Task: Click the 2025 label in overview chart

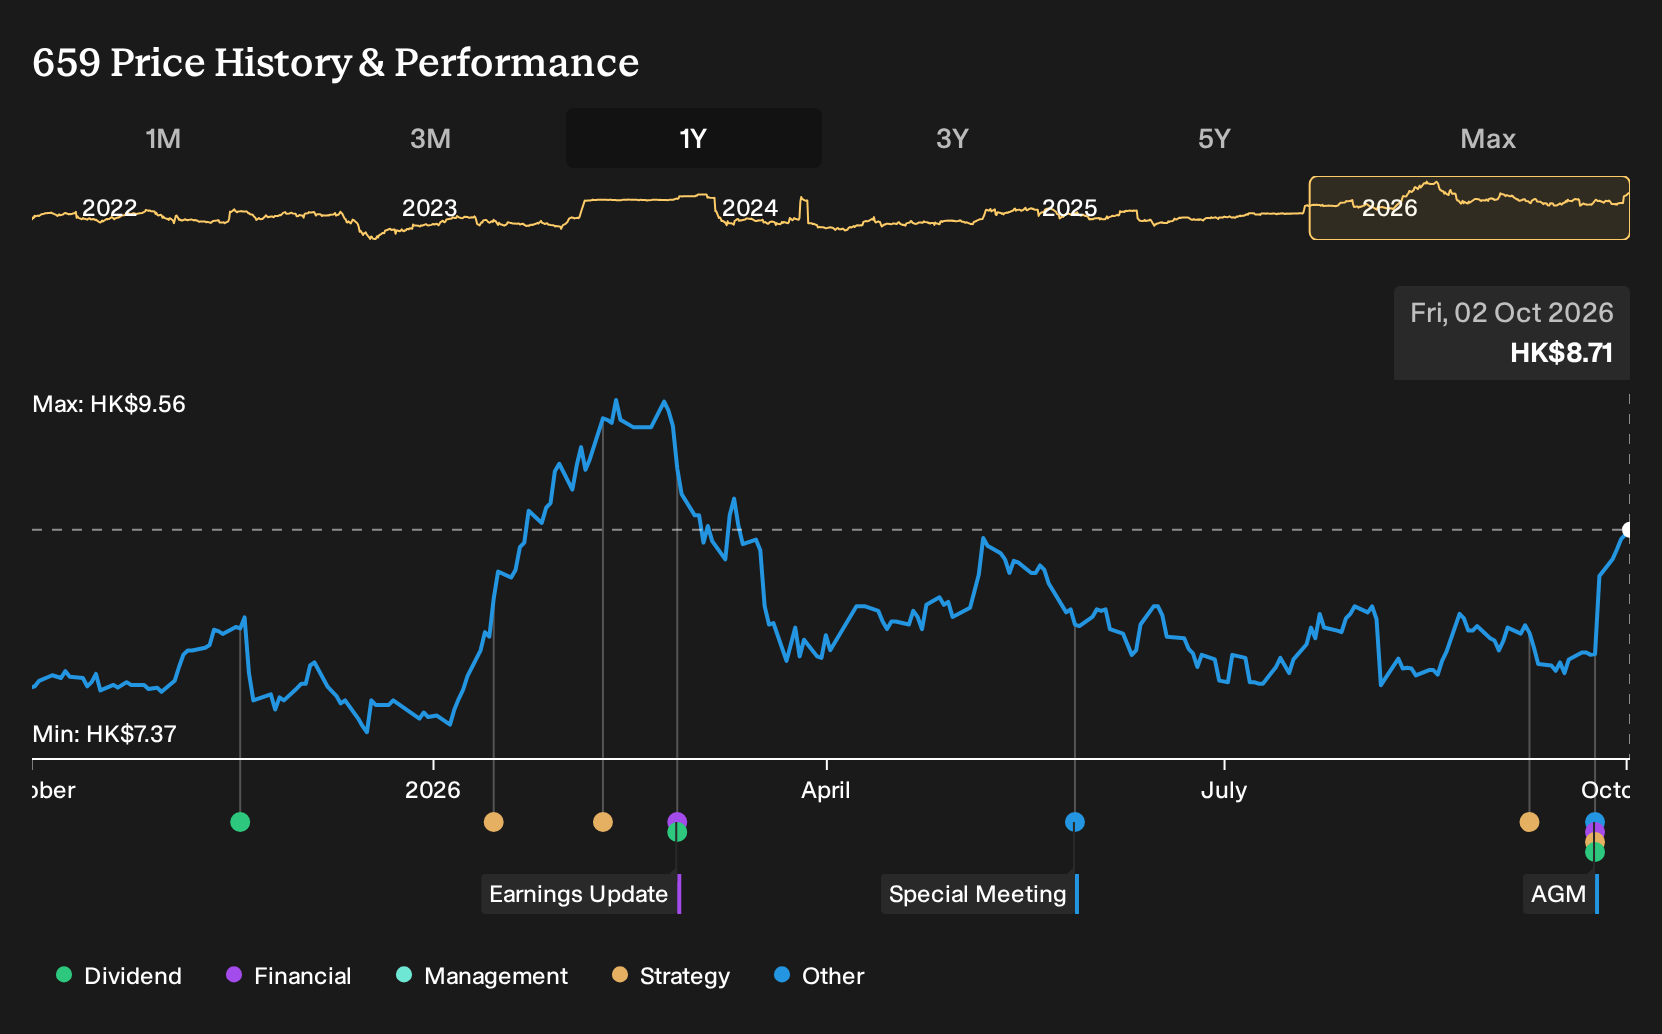Action: (x=1070, y=208)
